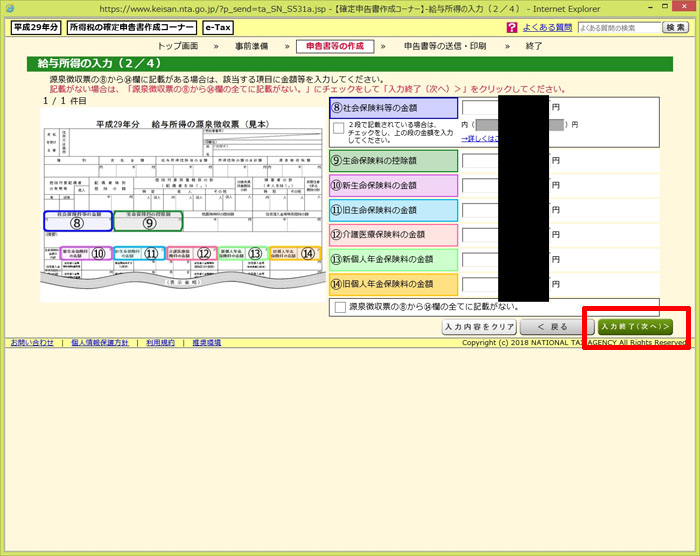Screen dimensions: 700x556
Task: Click the ⑧ marker on the sample slip
Action: pos(77,223)
